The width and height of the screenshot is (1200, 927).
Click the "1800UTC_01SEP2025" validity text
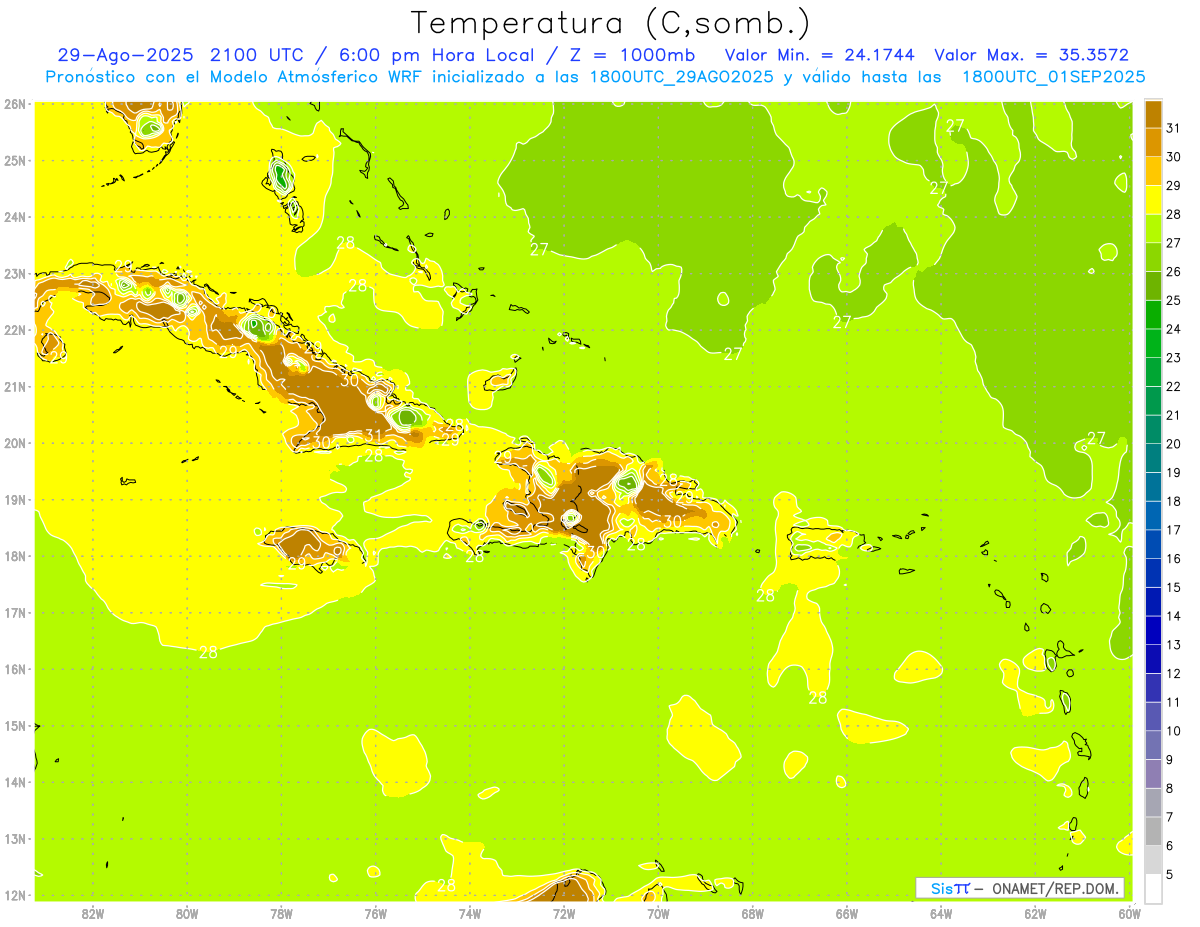1053,77
